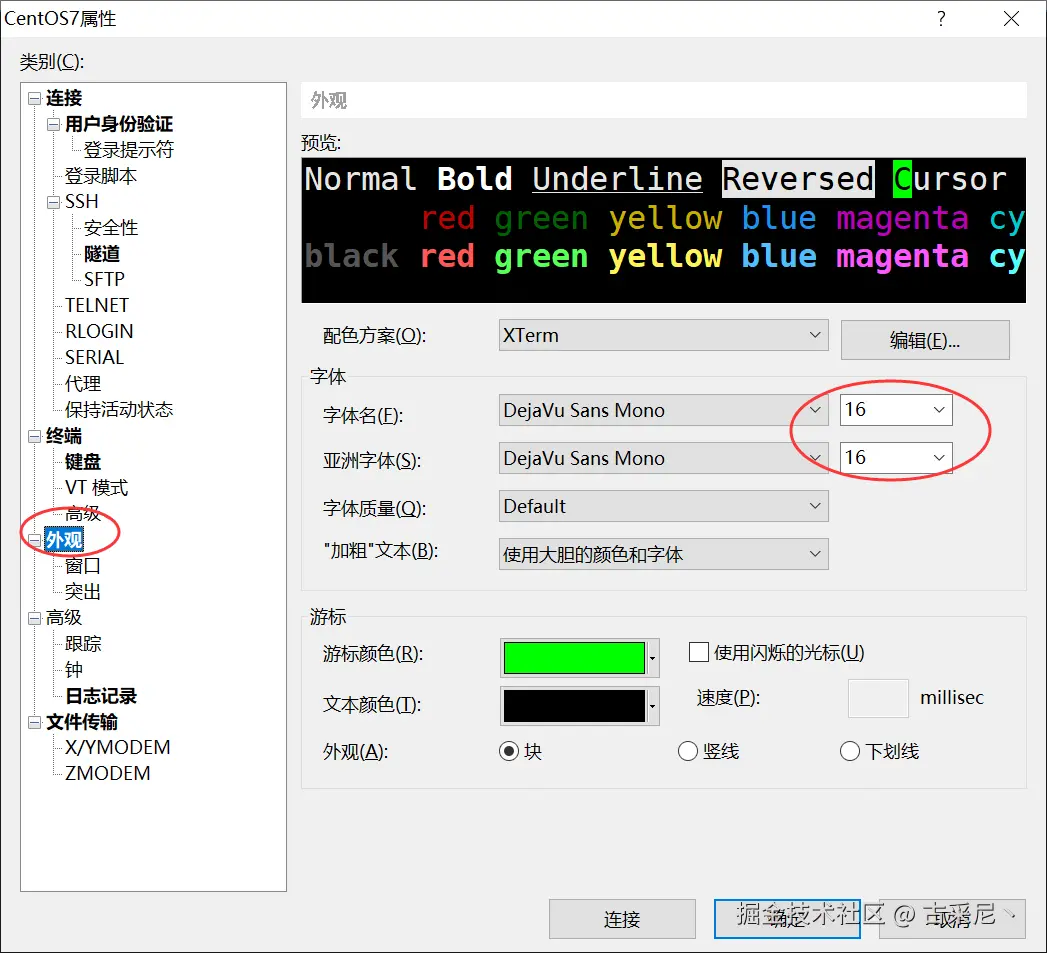
Task: Collapse the 连接 tree branch
Action: pyautogui.click(x=33, y=97)
